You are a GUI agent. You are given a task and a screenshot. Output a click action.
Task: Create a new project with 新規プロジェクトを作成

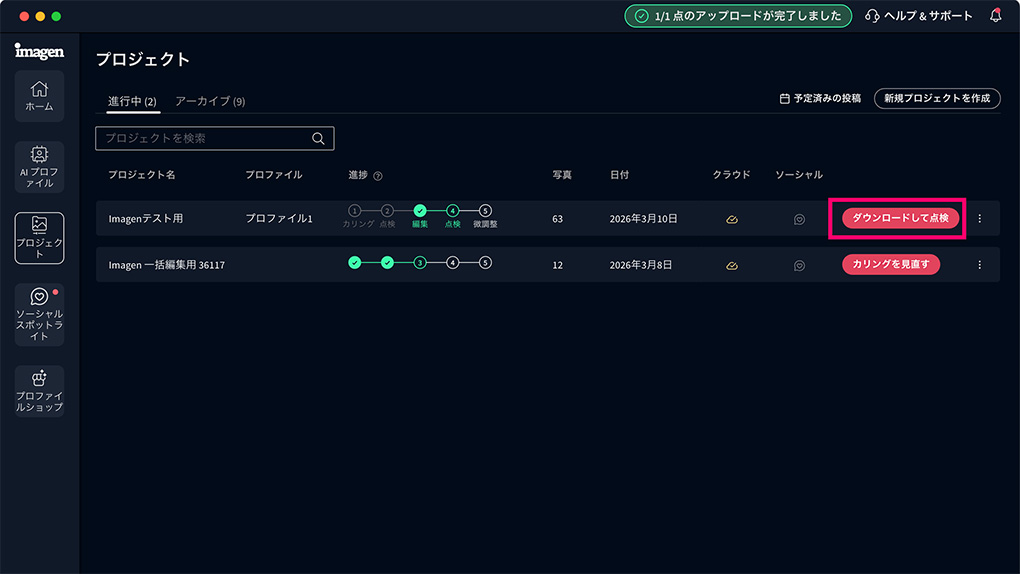coord(937,98)
